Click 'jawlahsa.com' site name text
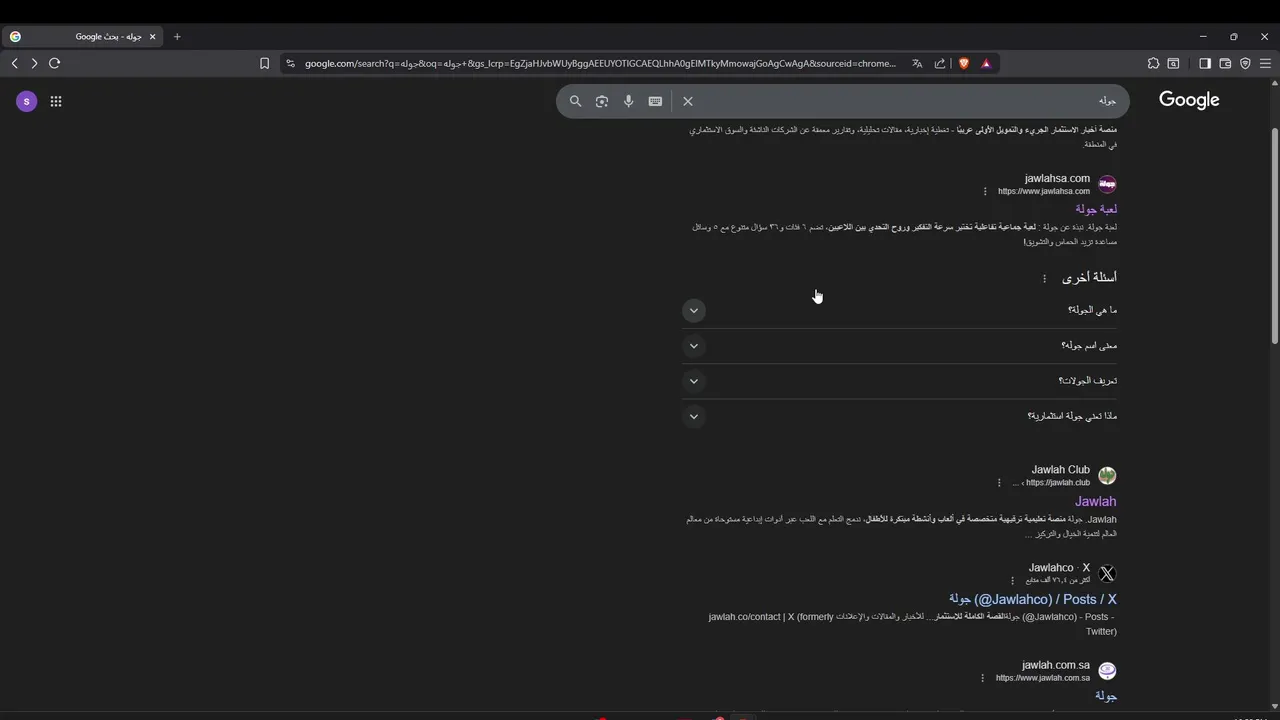 [1057, 179]
